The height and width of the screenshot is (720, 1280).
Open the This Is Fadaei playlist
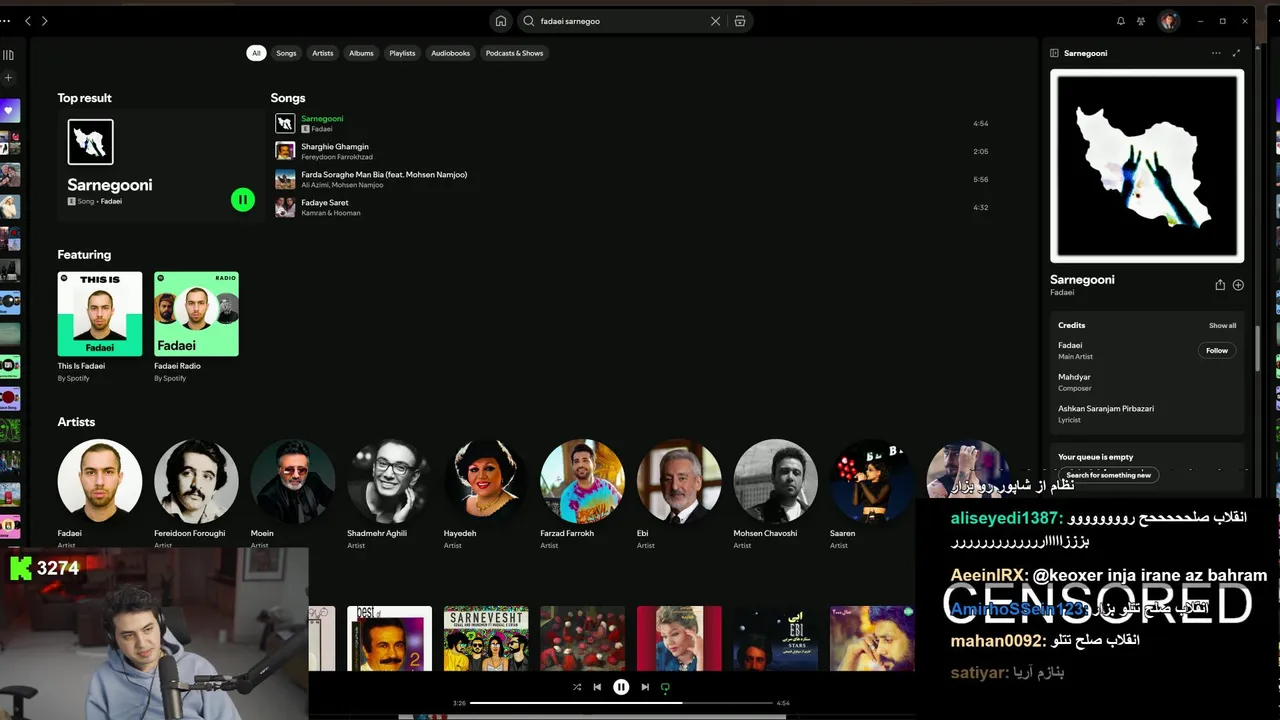coord(100,314)
